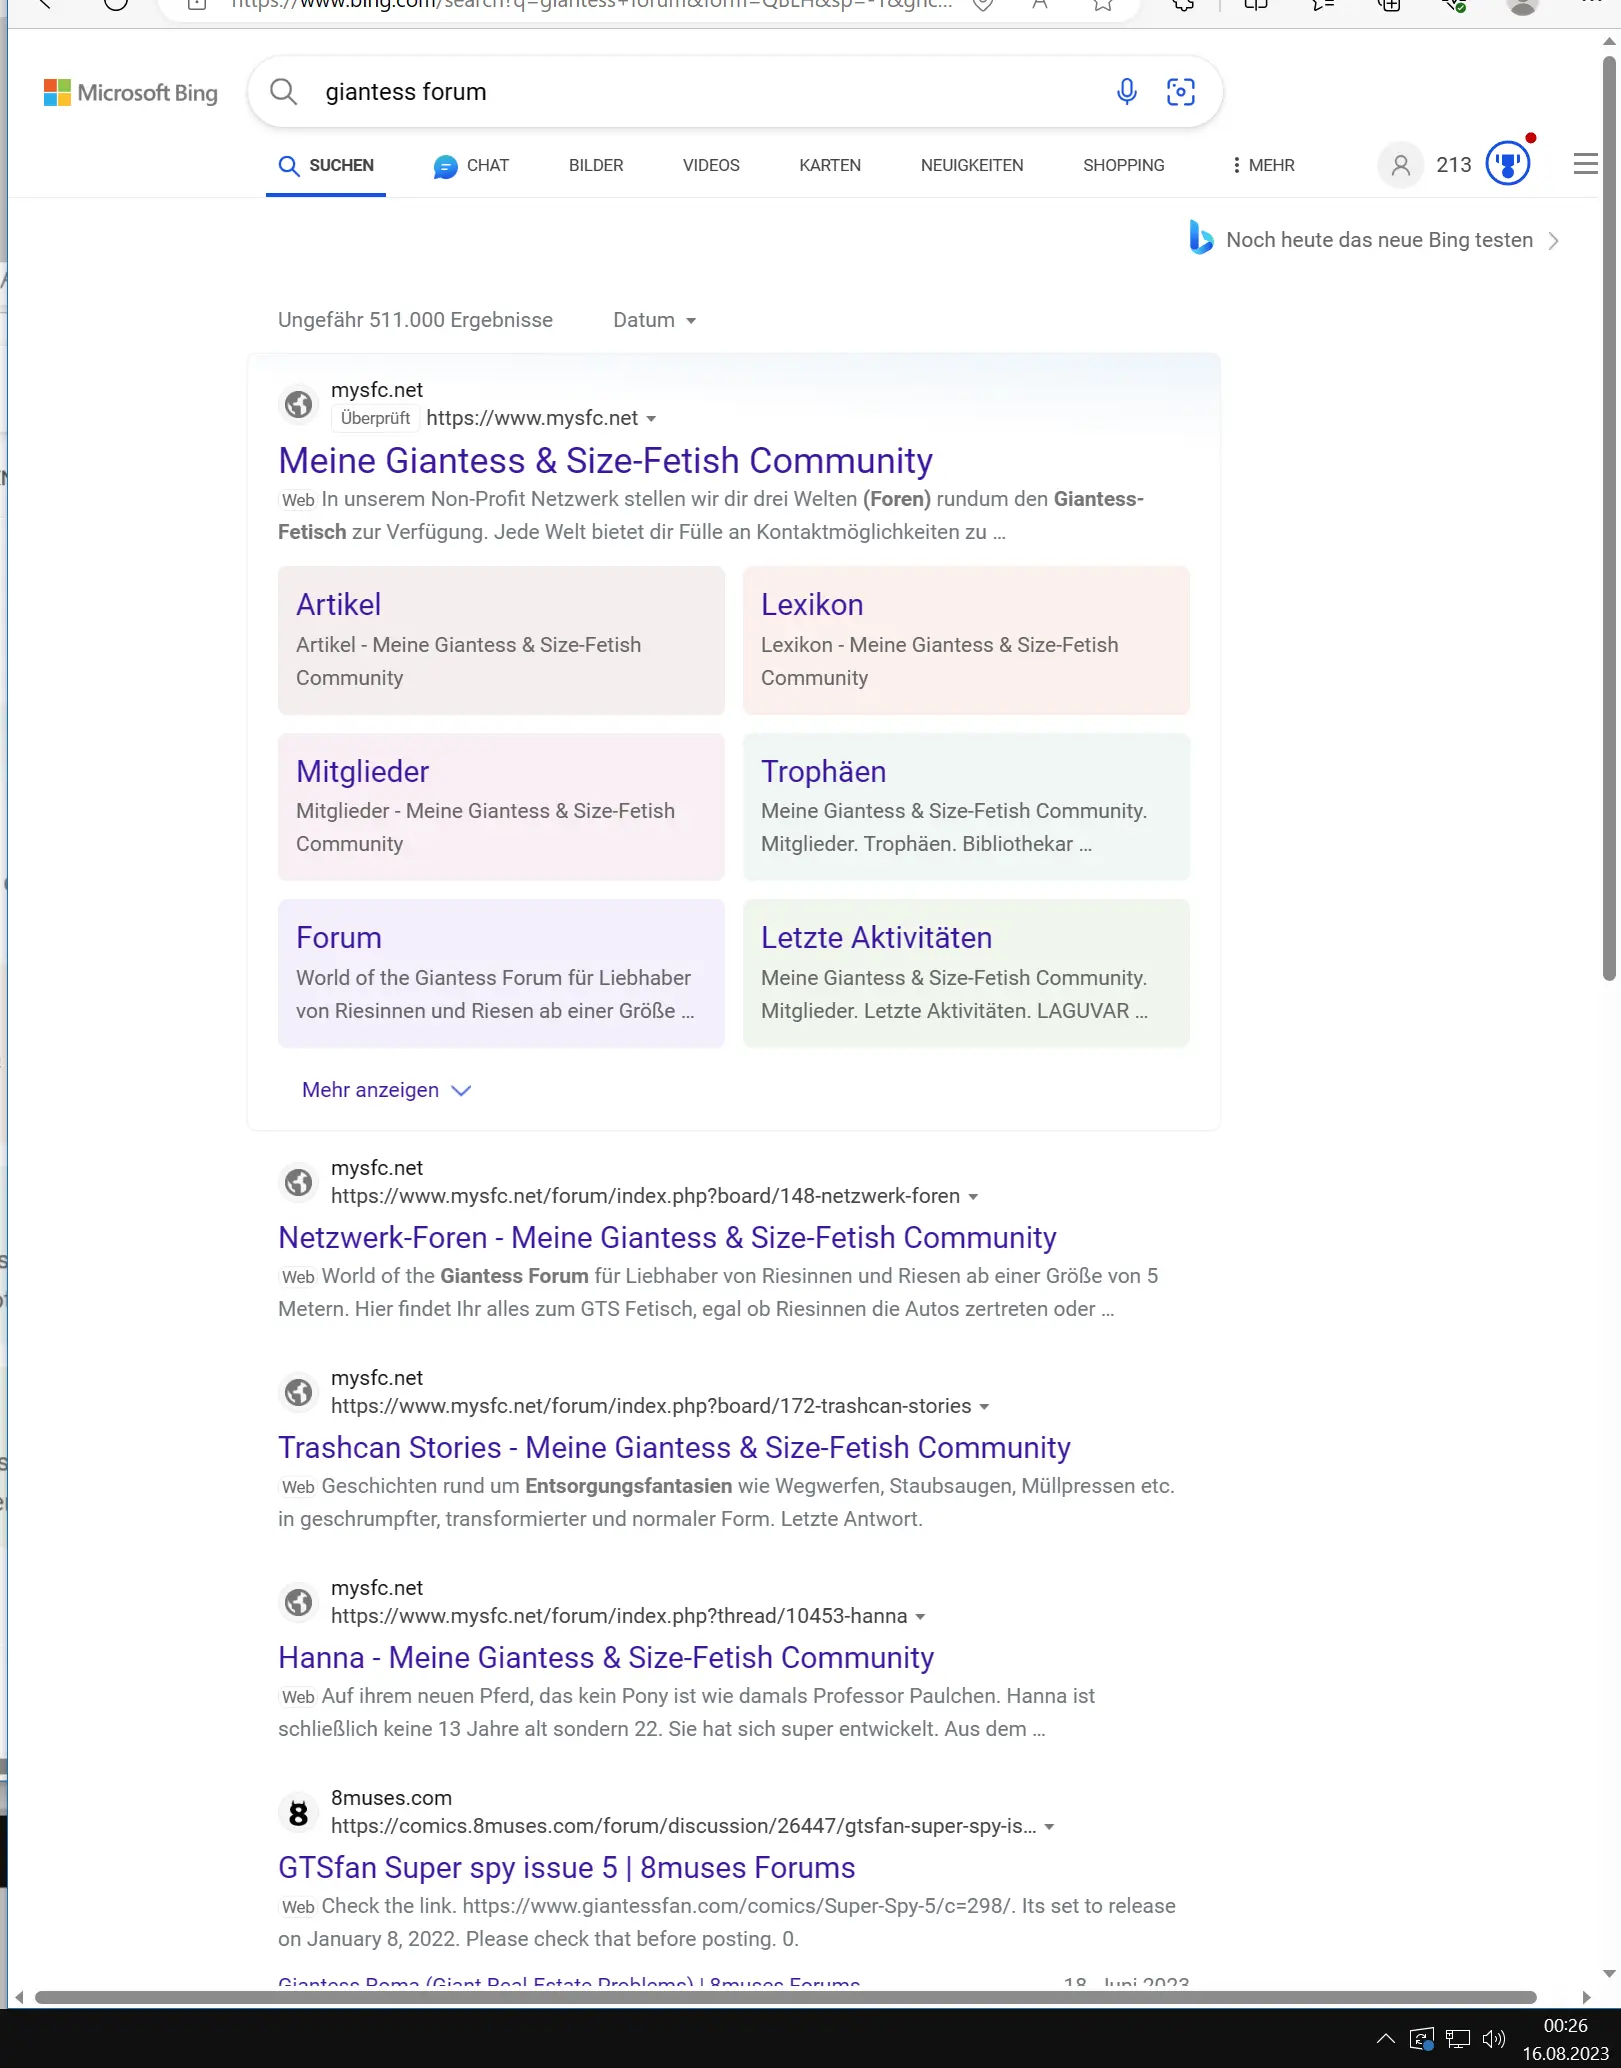
Task: Click the Überprüft verified badge
Action: [375, 419]
